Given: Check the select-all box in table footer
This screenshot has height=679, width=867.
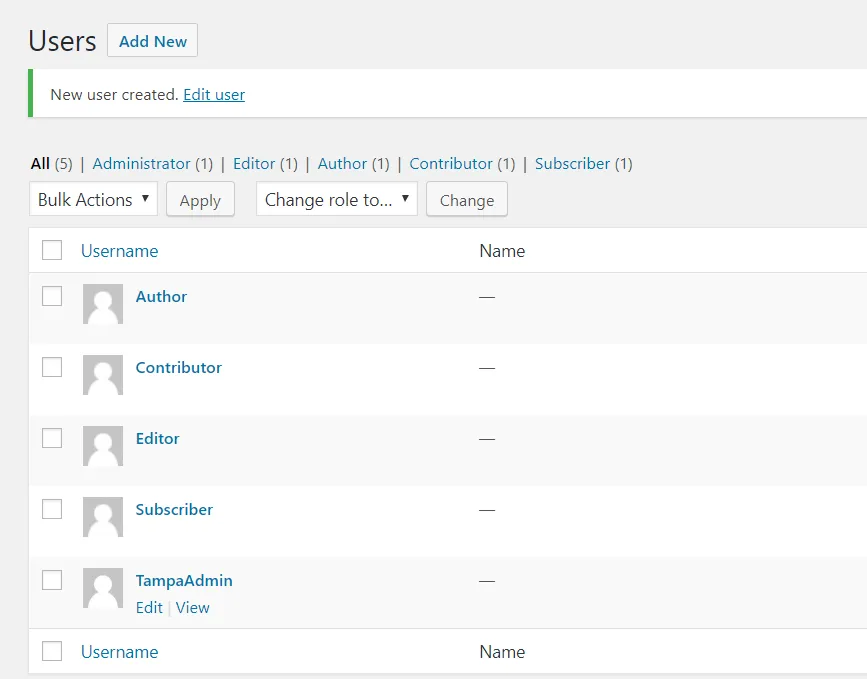Looking at the screenshot, I should pyautogui.click(x=52, y=651).
